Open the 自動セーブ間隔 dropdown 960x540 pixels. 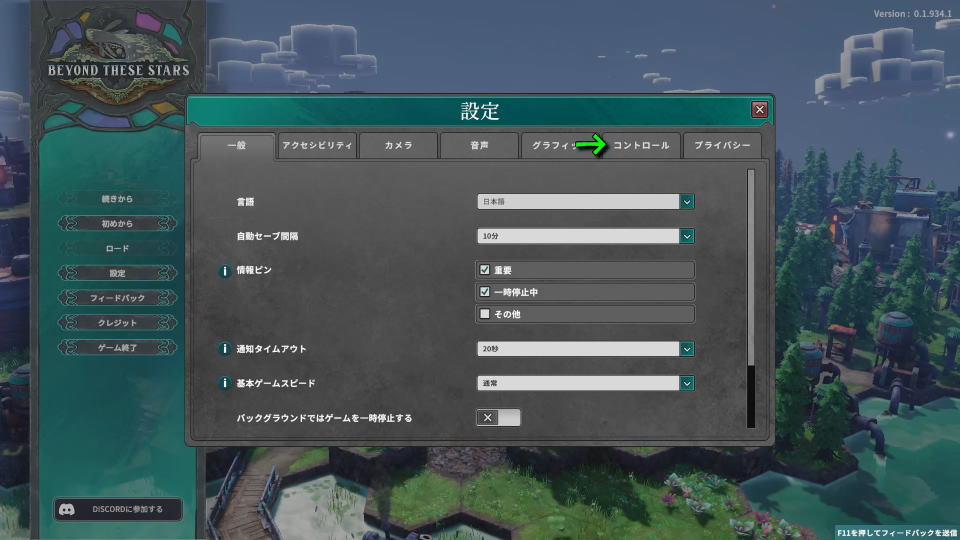(x=585, y=236)
